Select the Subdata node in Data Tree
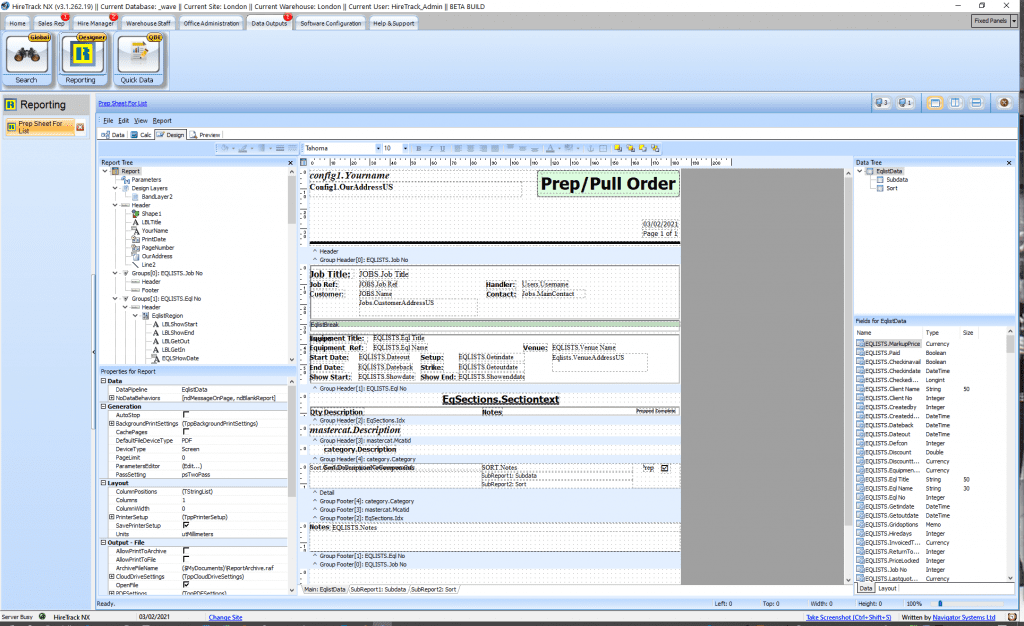Image resolution: width=1024 pixels, height=626 pixels. pyautogui.click(x=897, y=180)
